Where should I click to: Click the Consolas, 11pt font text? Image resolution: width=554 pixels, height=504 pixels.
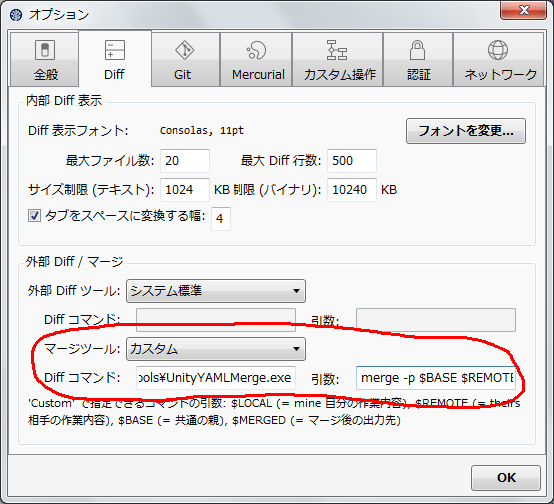(202, 131)
